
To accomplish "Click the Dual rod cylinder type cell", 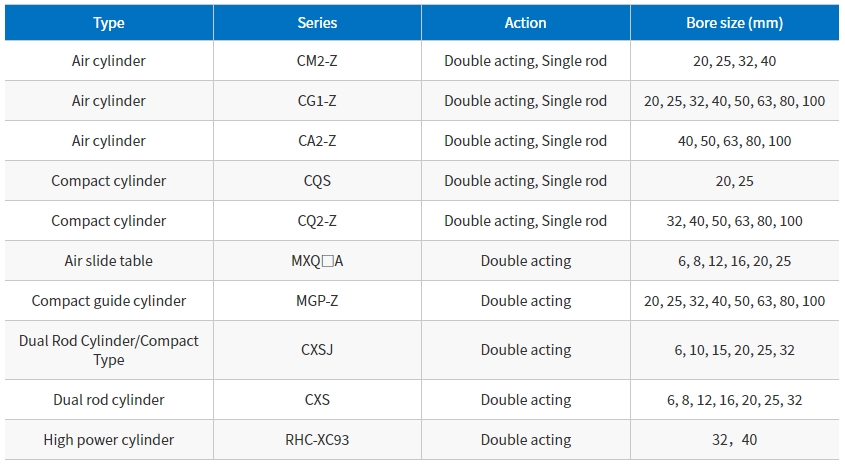I will tap(109, 400).
